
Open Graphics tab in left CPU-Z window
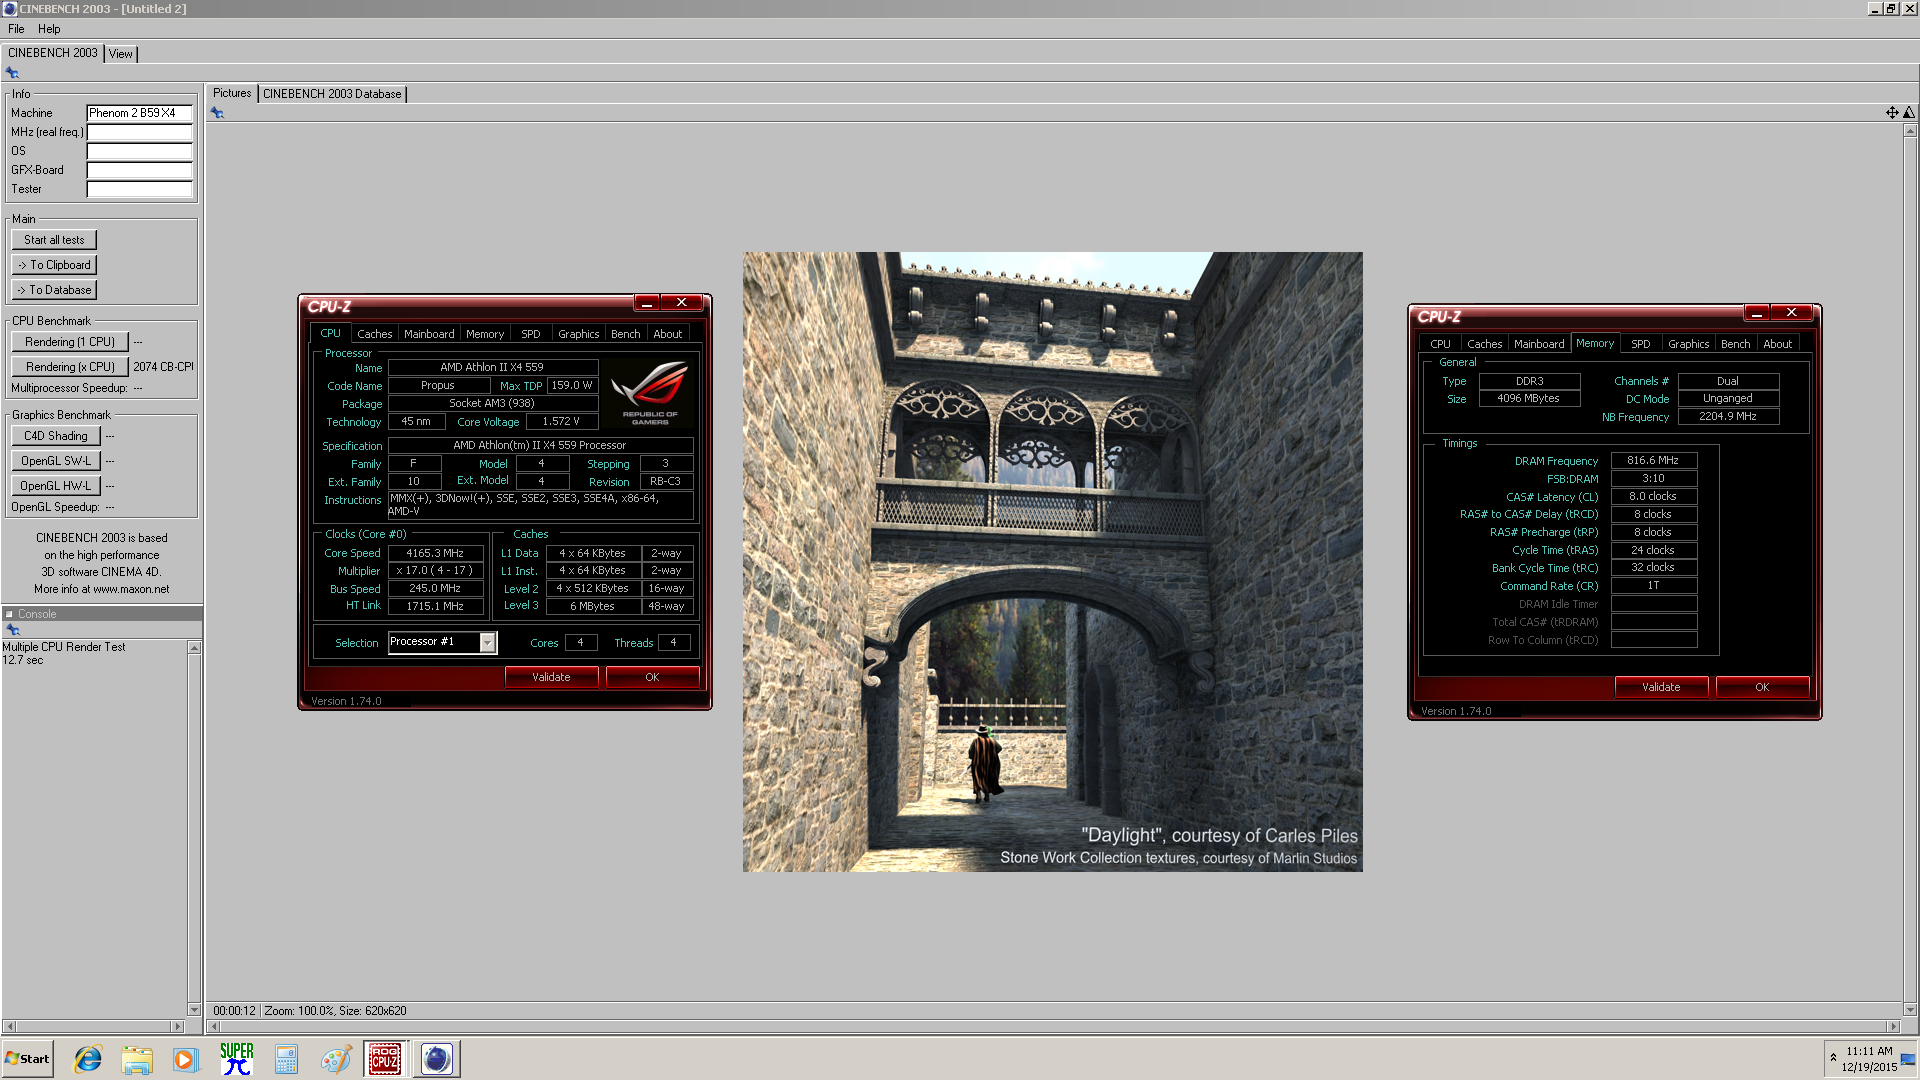pos(579,334)
